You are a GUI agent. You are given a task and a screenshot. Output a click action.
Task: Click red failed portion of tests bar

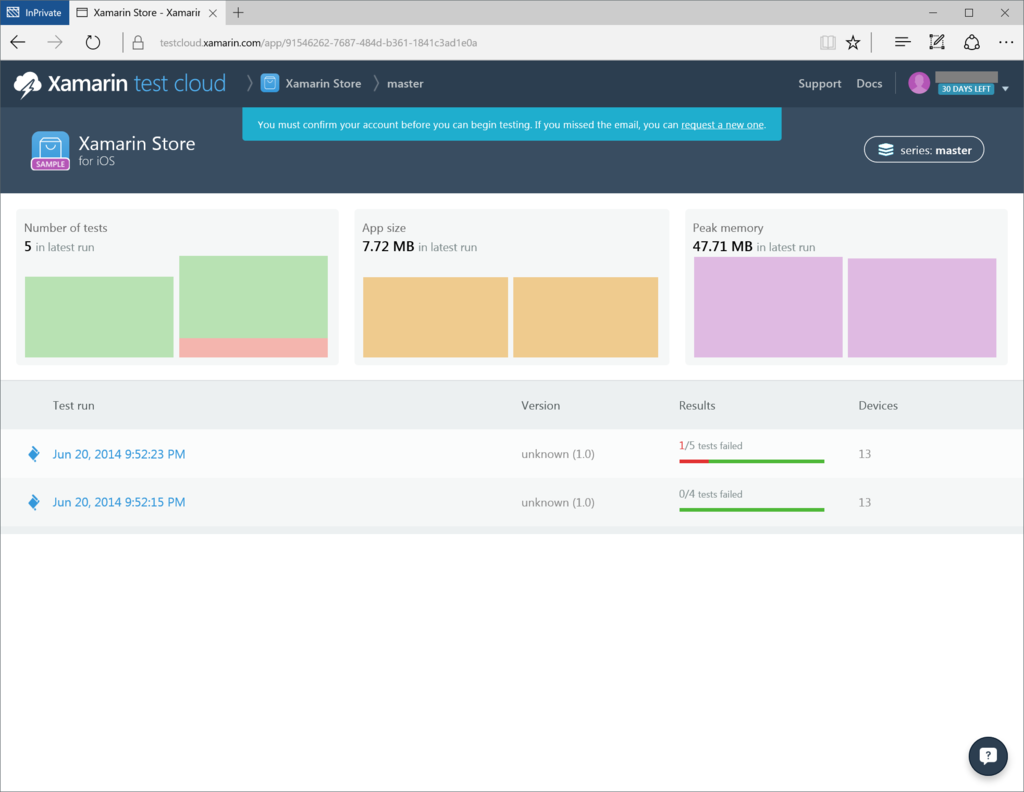coord(253,347)
